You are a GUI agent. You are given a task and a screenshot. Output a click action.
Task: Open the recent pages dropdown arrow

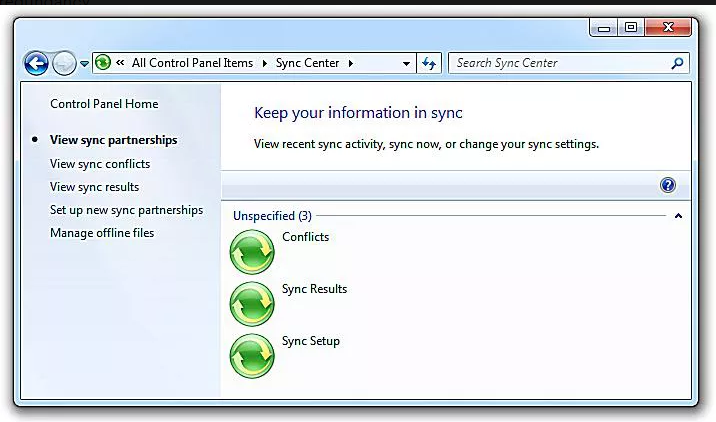coord(84,64)
